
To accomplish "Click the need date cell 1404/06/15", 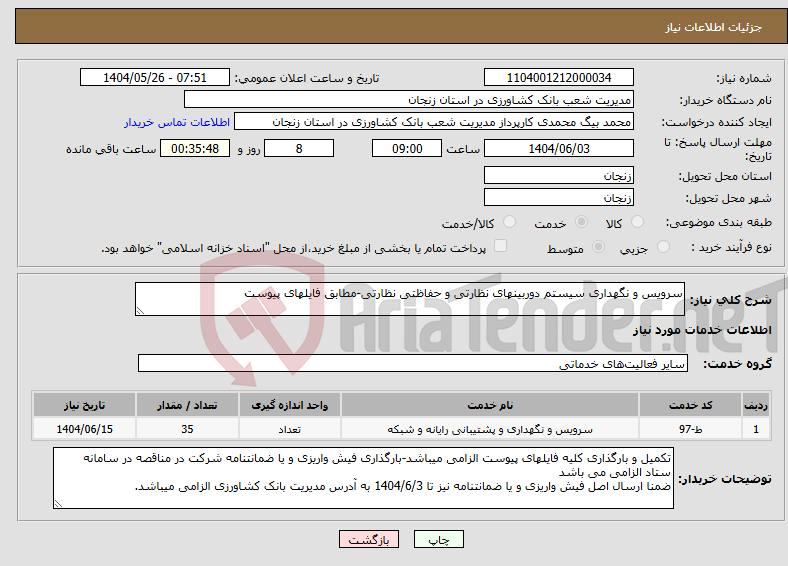I will tap(84, 429).
